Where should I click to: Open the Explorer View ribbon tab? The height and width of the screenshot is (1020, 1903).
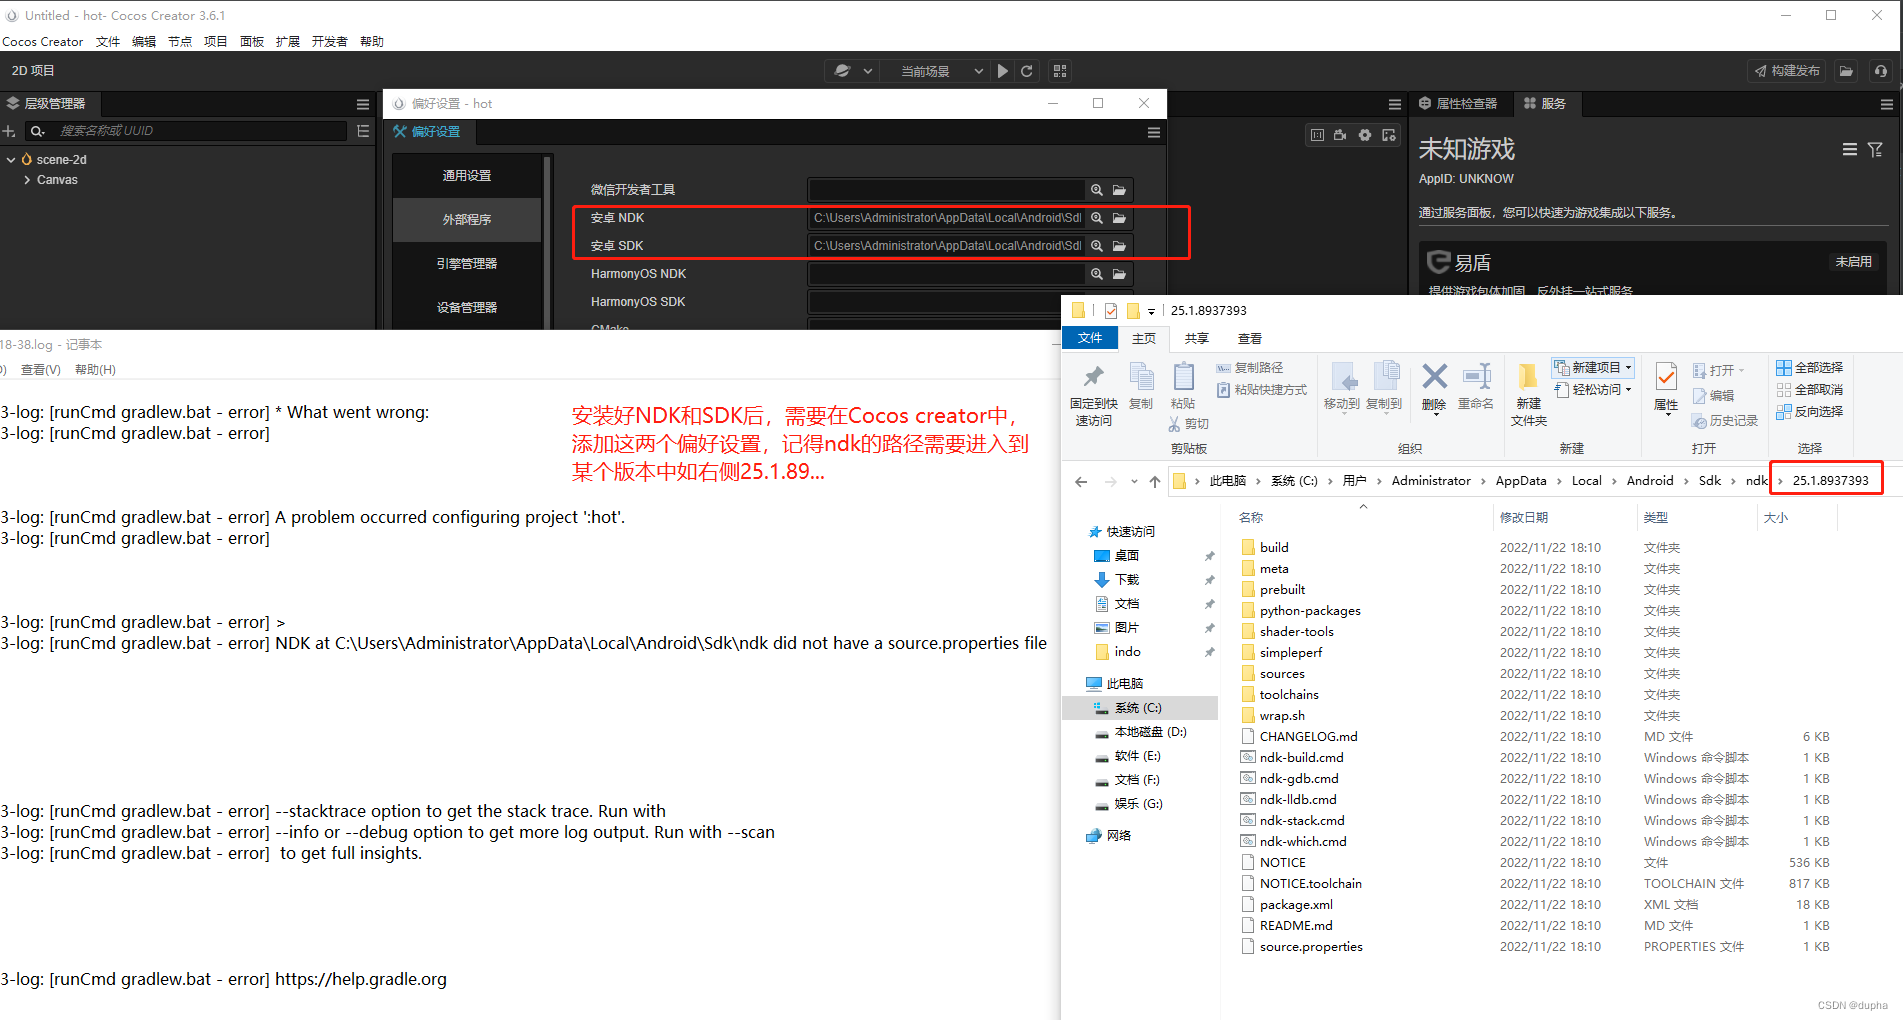coord(1250,339)
